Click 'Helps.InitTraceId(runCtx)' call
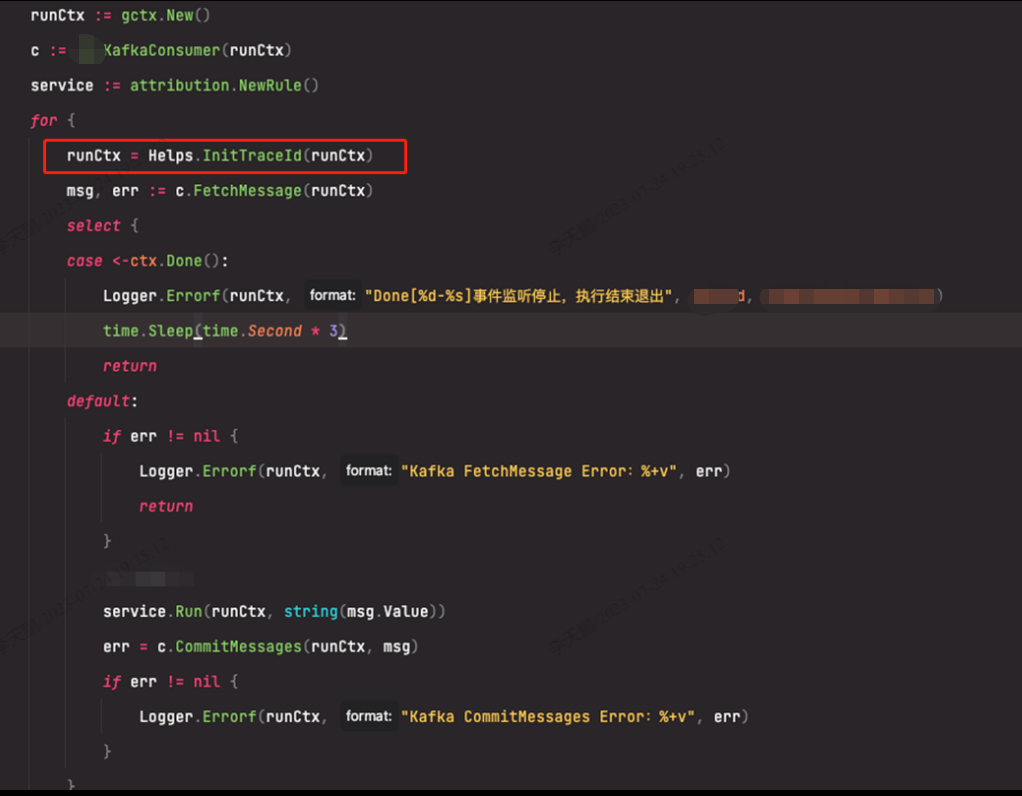Image resolution: width=1022 pixels, height=796 pixels. (x=261, y=156)
